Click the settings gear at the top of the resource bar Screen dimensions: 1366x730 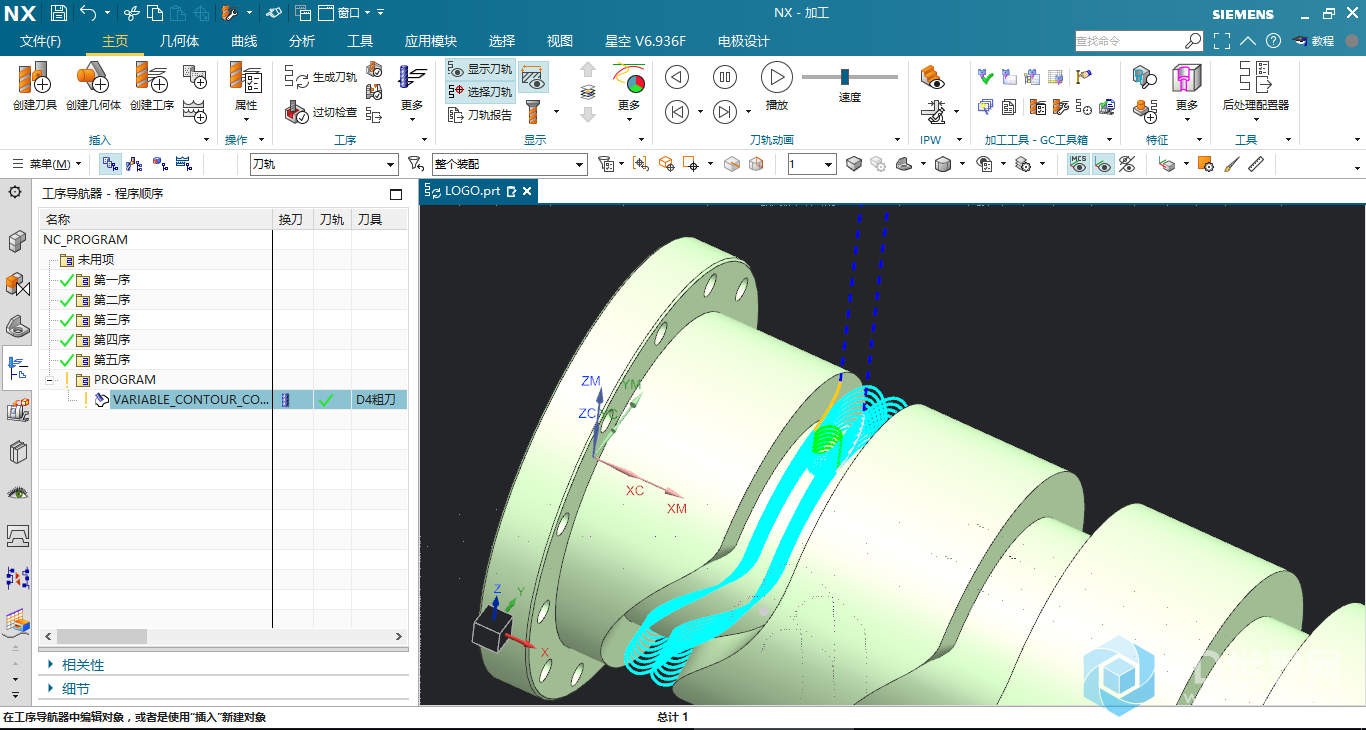pyautogui.click(x=15, y=192)
